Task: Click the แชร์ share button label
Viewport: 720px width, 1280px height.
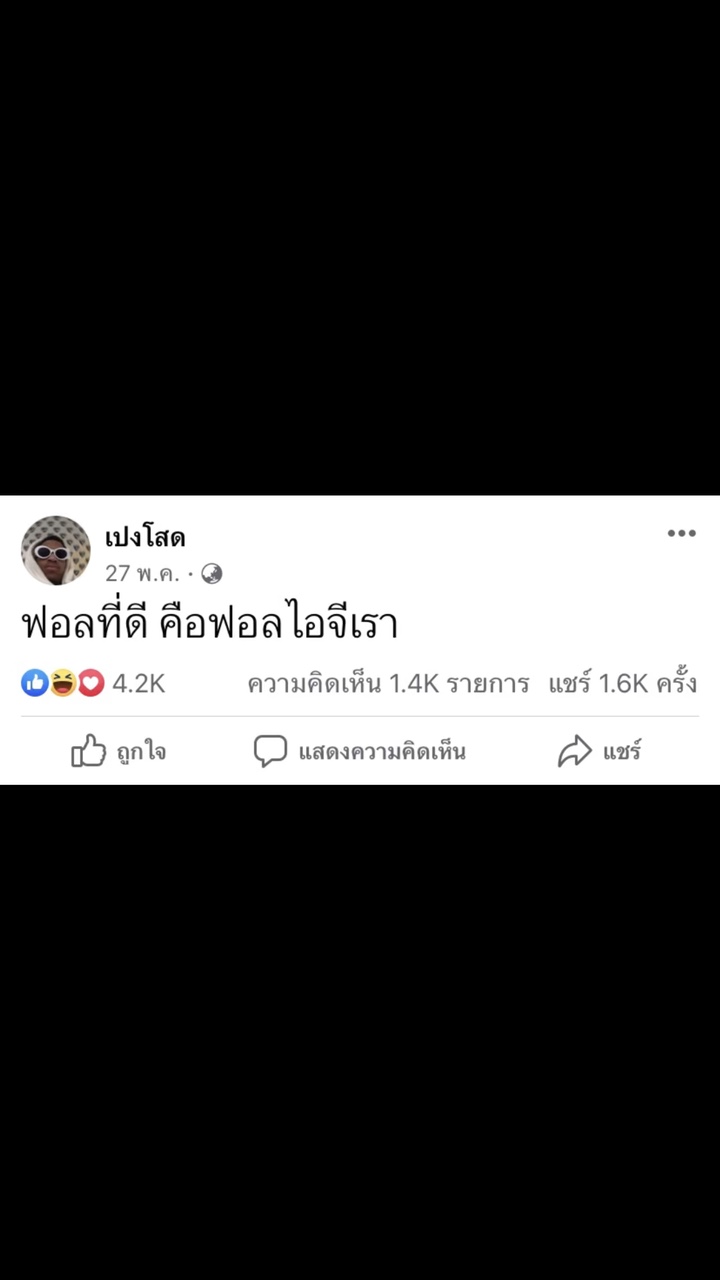Action: coord(622,751)
